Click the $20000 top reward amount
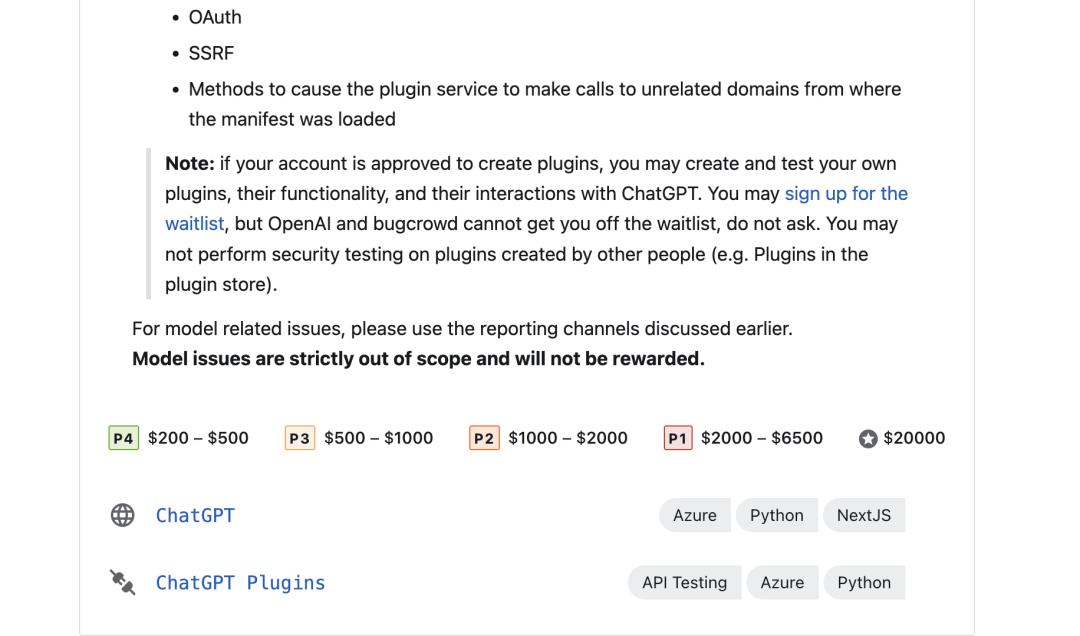Screen dimensions: 1080x636 [x=913, y=438]
